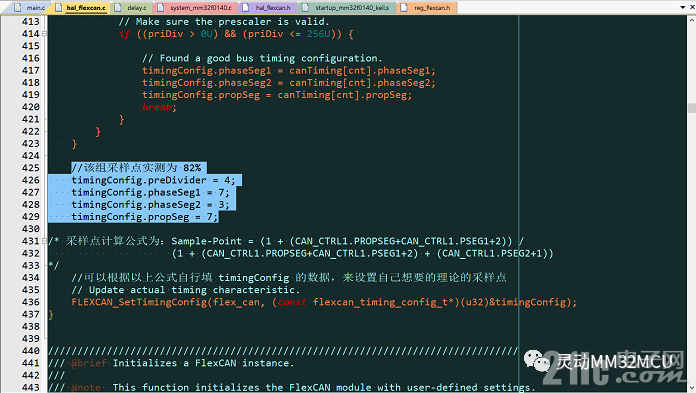The image size is (696, 393).
Task: Click the '(CAN_CTRL1.PSEG2+1))' text on line 432
Action: pyautogui.click(x=495, y=254)
